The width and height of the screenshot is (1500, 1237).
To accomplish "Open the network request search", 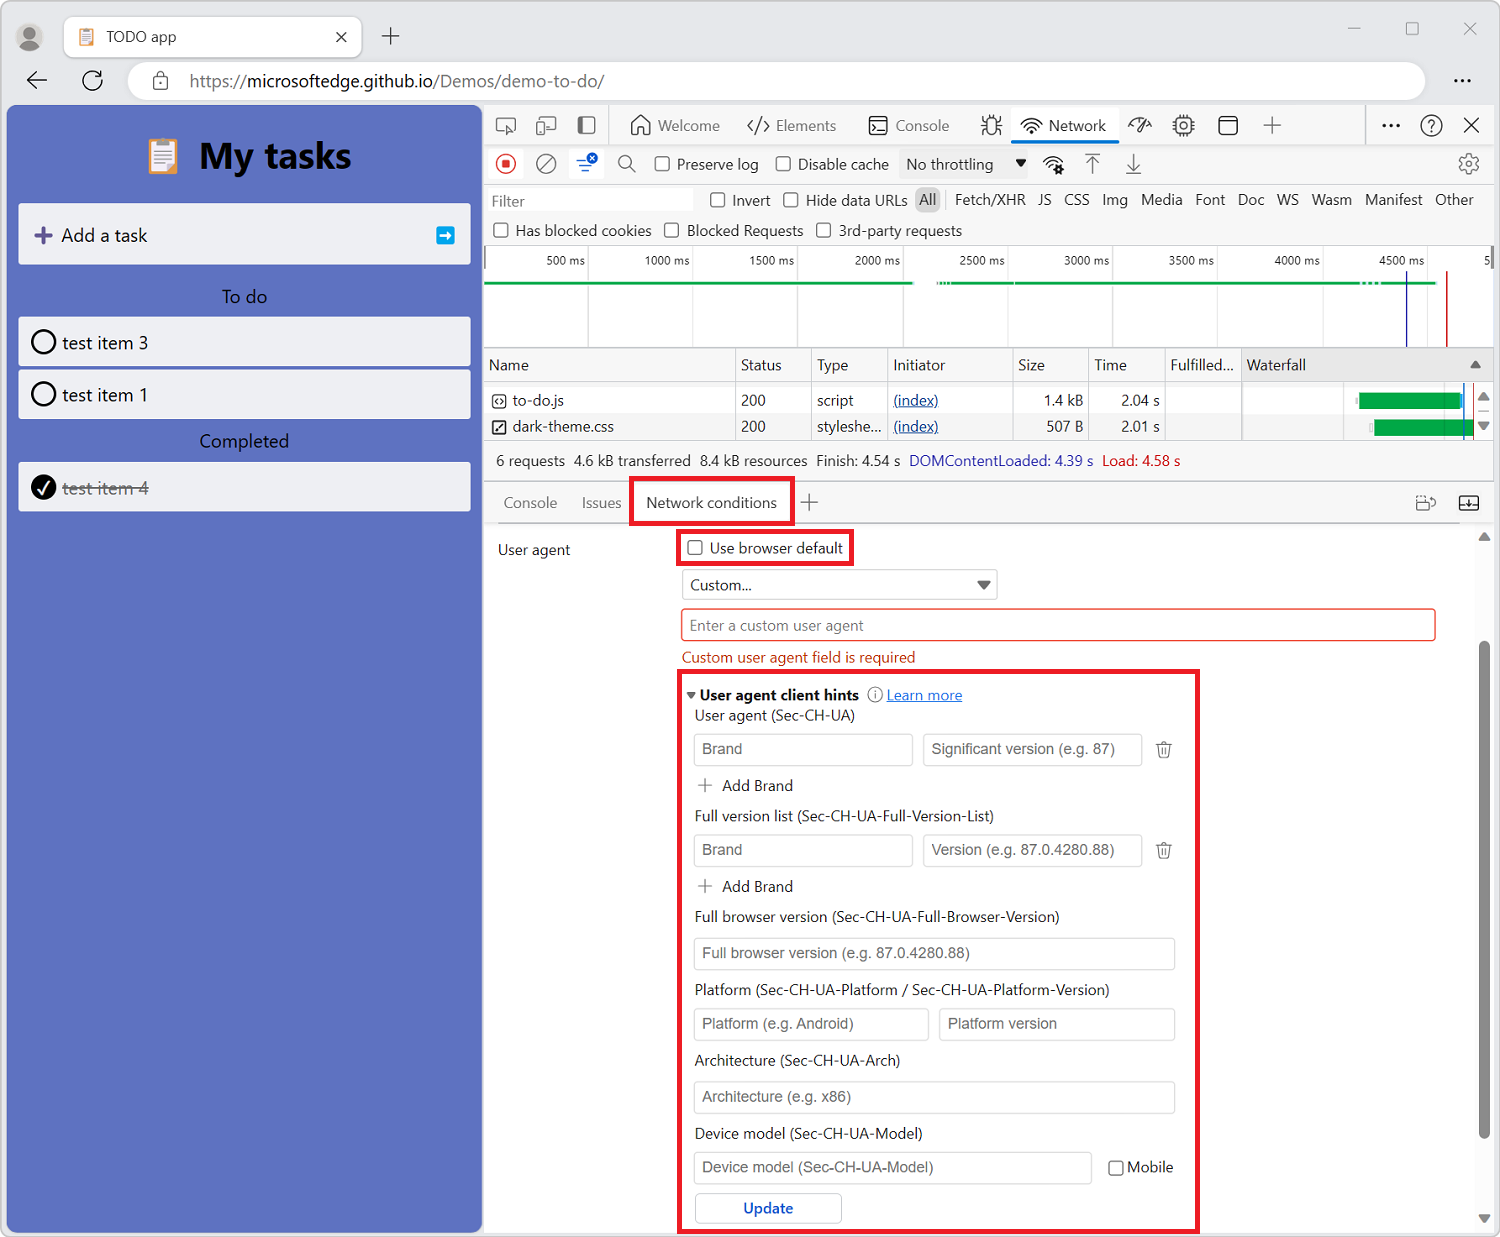I will 626,163.
